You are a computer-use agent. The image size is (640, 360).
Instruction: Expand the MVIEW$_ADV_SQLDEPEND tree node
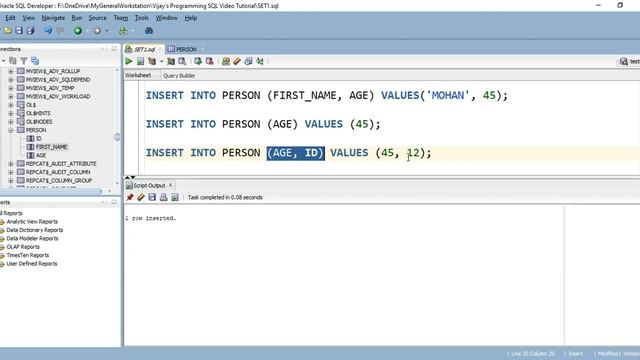tap(11, 80)
